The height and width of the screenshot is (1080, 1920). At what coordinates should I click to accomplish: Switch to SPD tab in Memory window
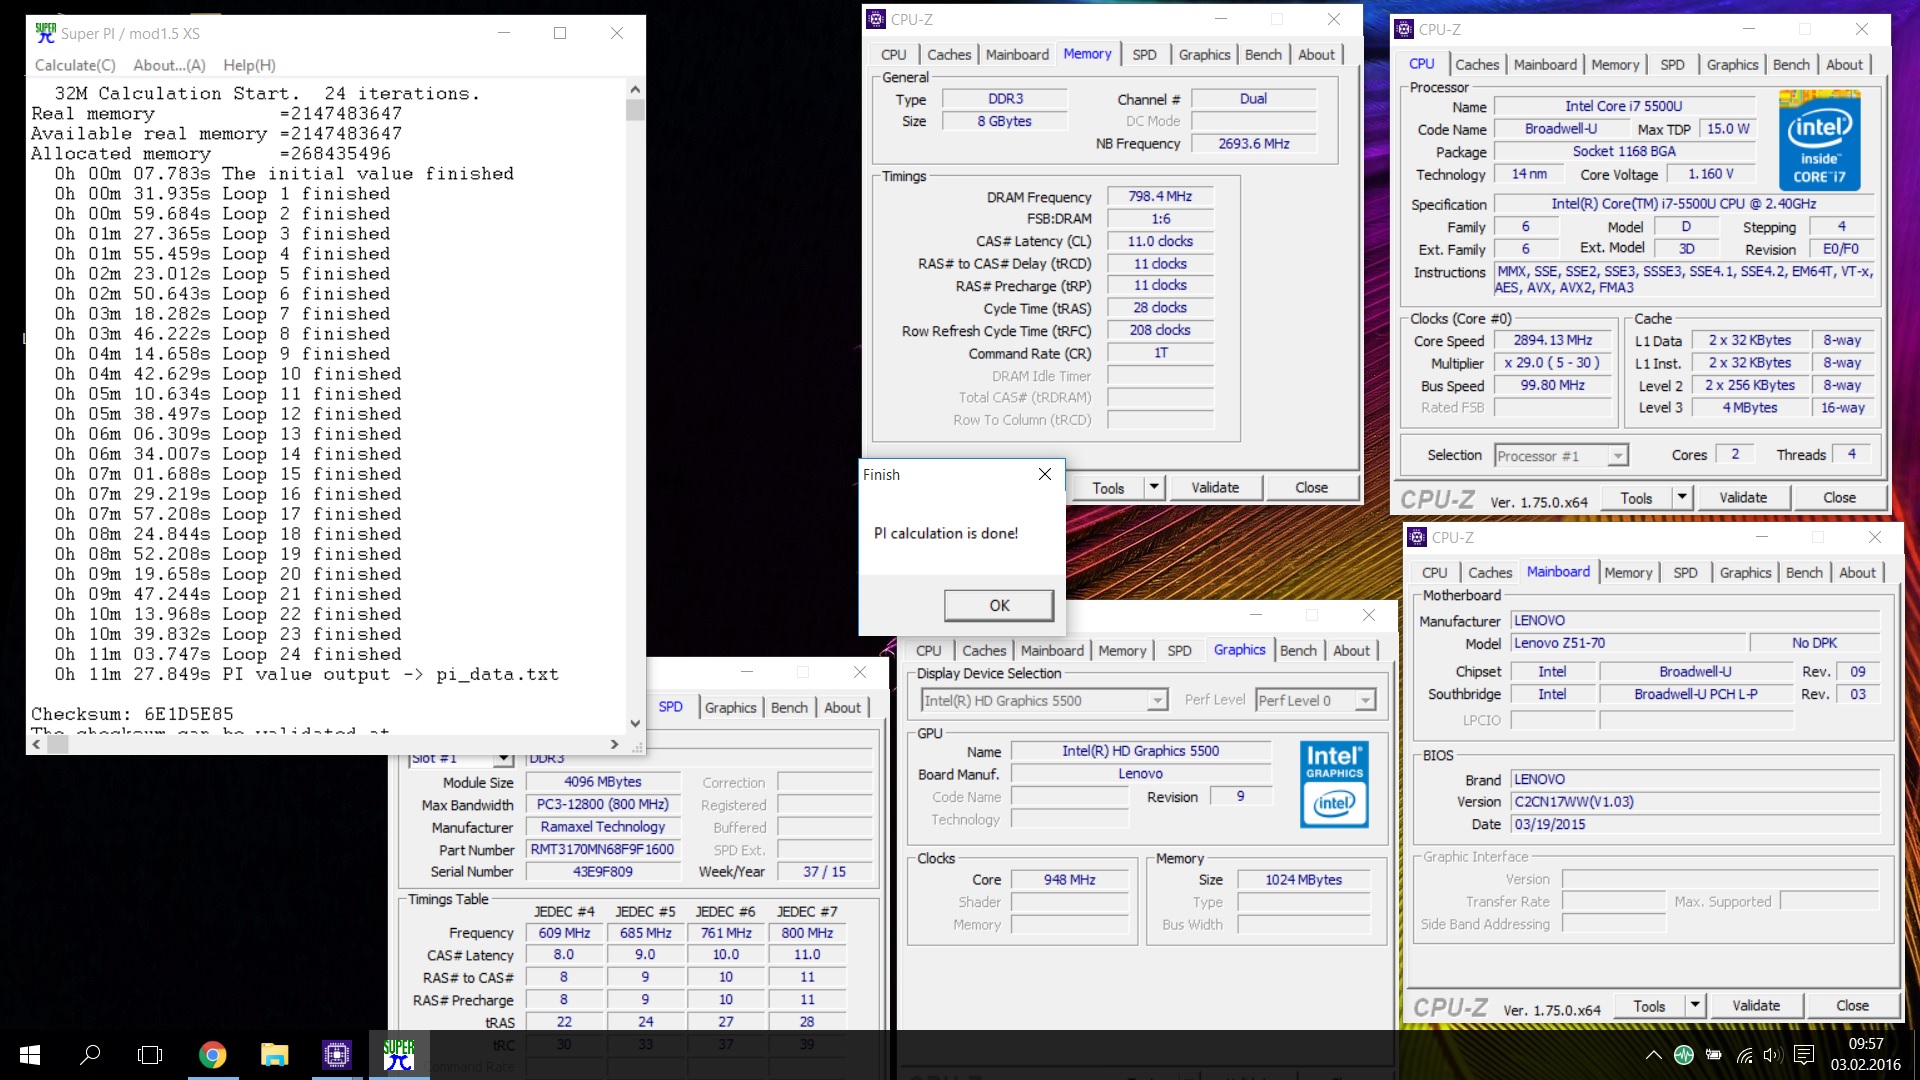[x=1144, y=55]
